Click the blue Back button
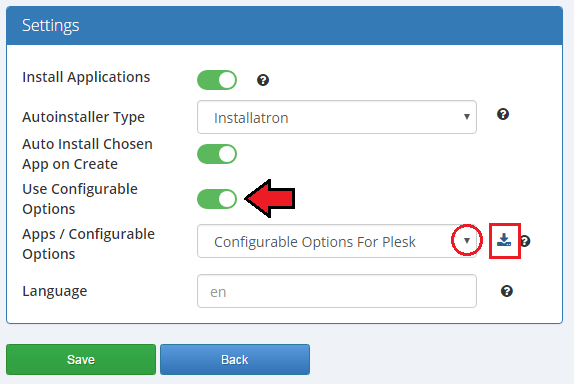The image size is (574, 384). [235, 359]
